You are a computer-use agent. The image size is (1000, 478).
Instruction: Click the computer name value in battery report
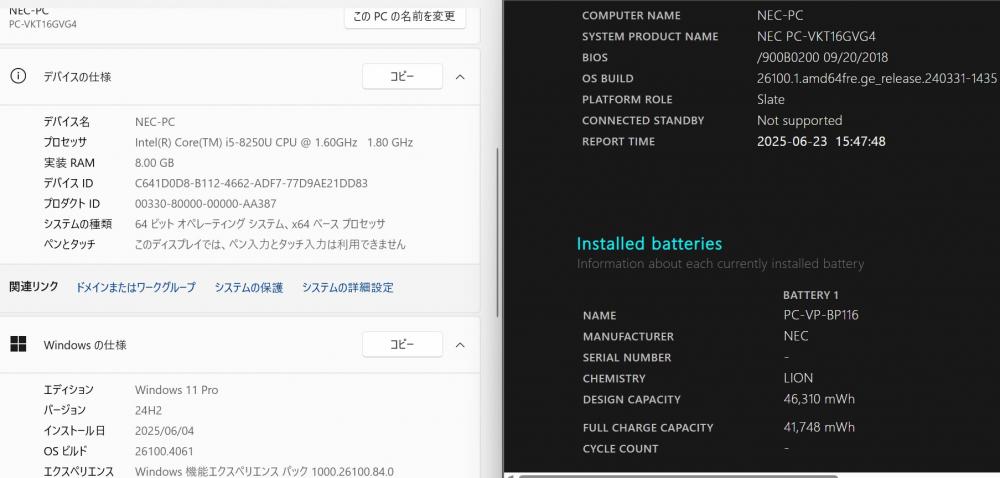pyautogui.click(x=780, y=15)
